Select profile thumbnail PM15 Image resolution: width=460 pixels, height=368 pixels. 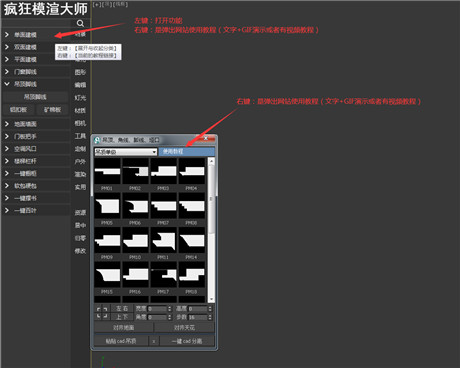(107, 275)
